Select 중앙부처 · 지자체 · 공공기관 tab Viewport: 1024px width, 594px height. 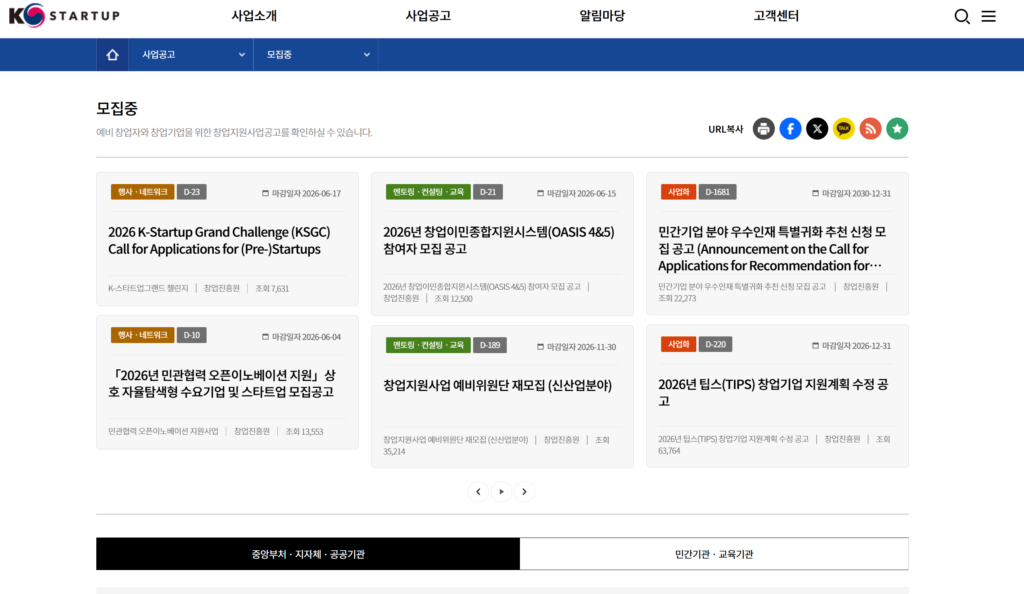pos(308,554)
